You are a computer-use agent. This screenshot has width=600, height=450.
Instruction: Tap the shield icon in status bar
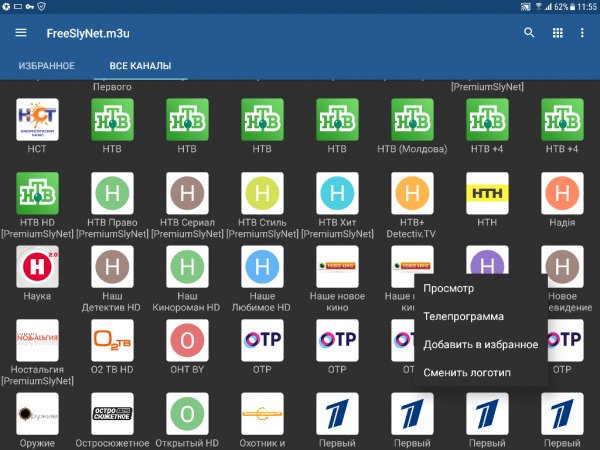point(42,6)
